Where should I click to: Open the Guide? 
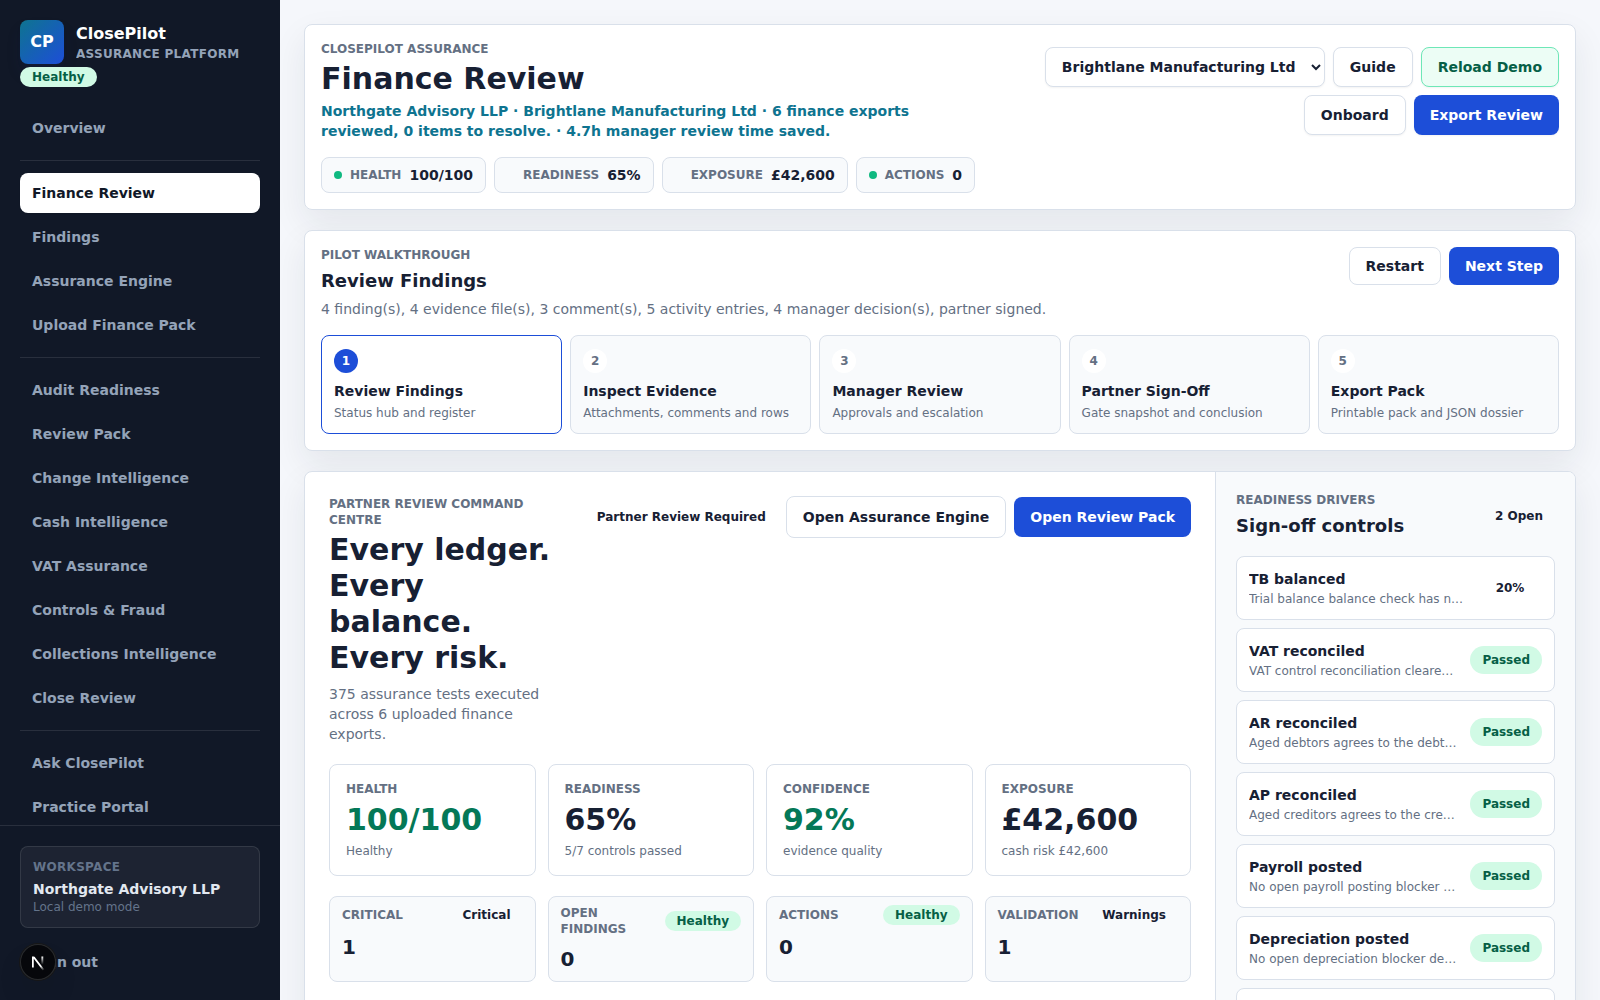[x=1372, y=67]
